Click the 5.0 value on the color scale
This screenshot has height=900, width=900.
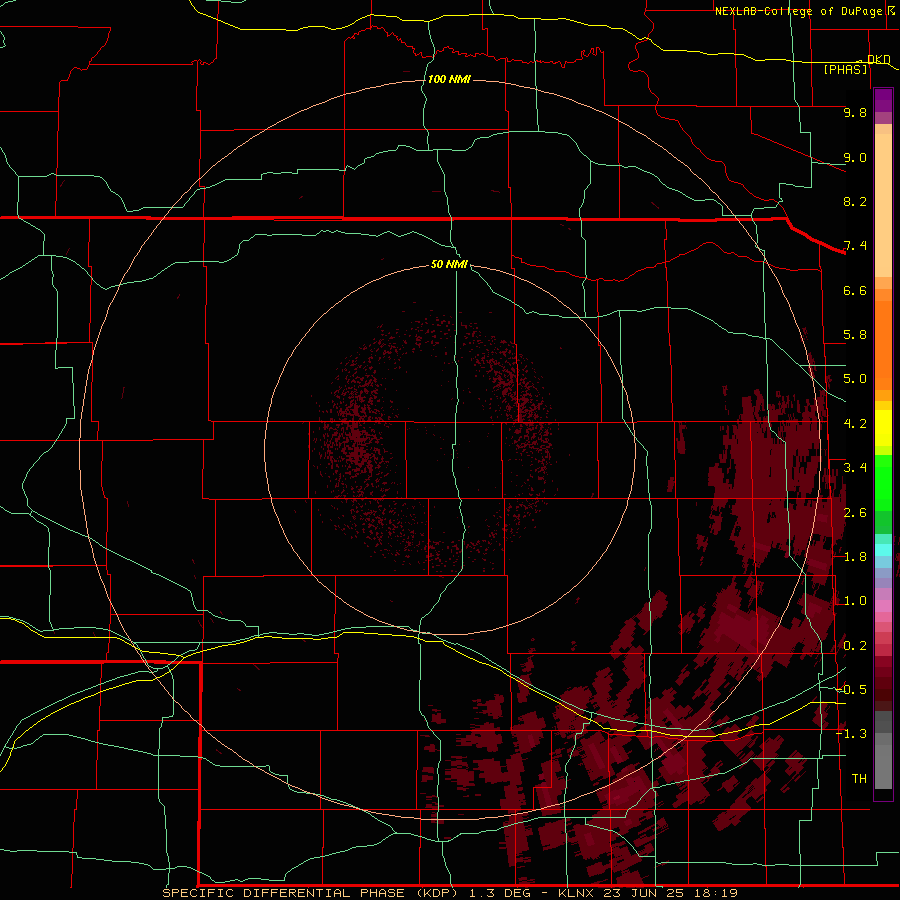pos(855,379)
